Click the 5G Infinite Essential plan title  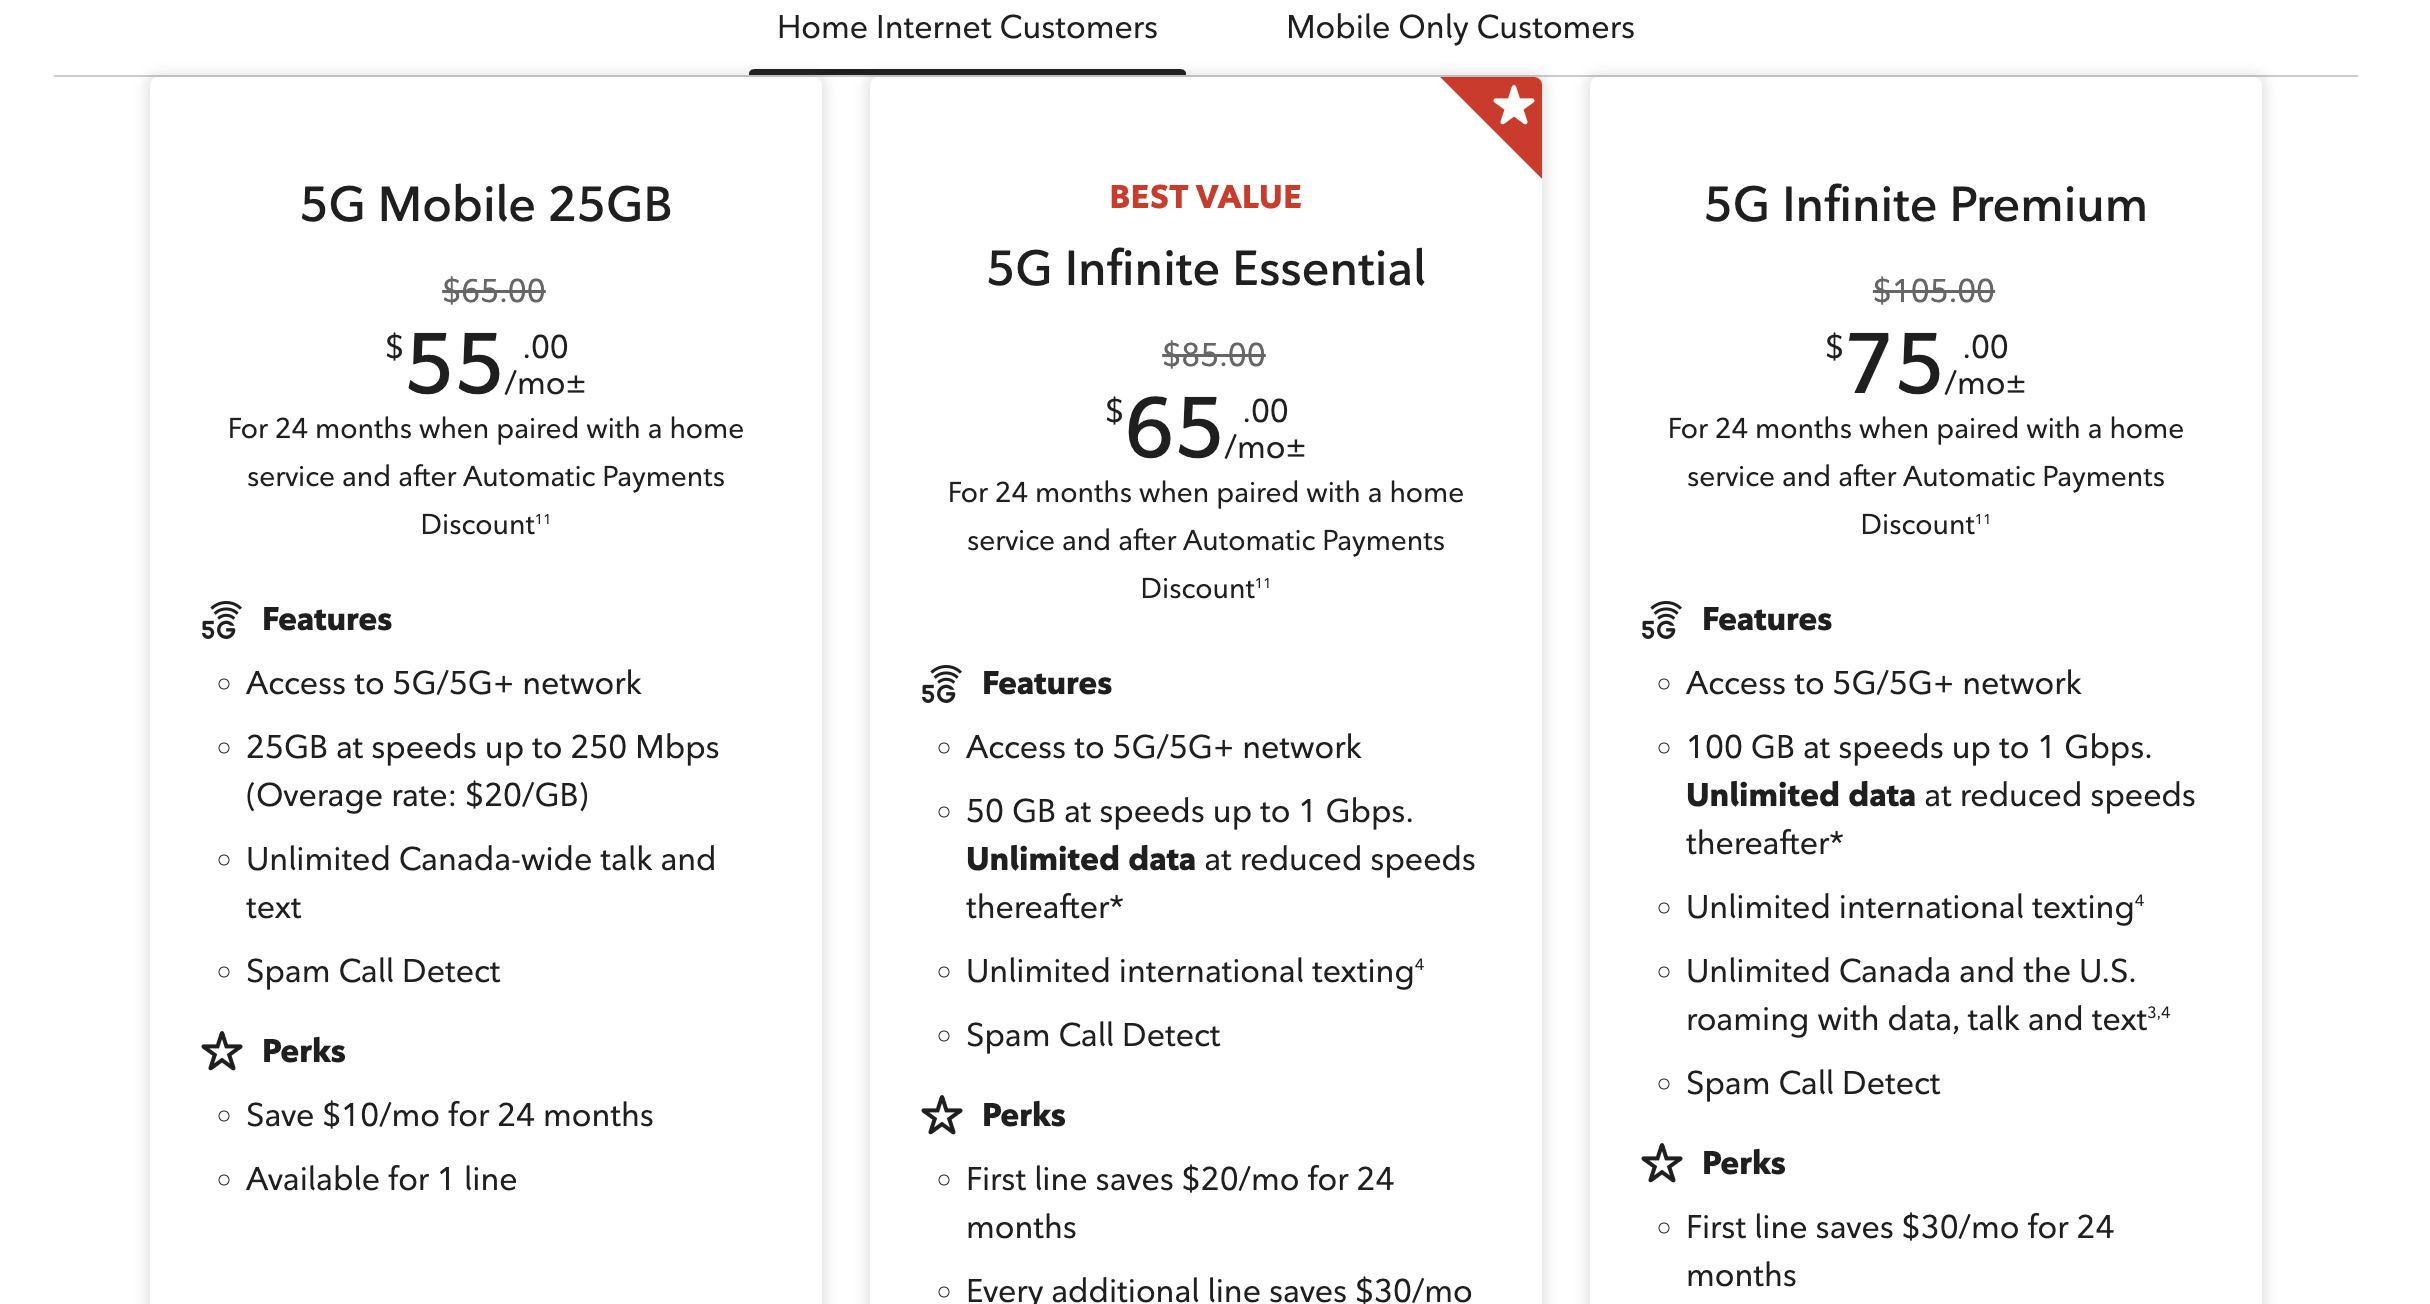pos(1206,268)
